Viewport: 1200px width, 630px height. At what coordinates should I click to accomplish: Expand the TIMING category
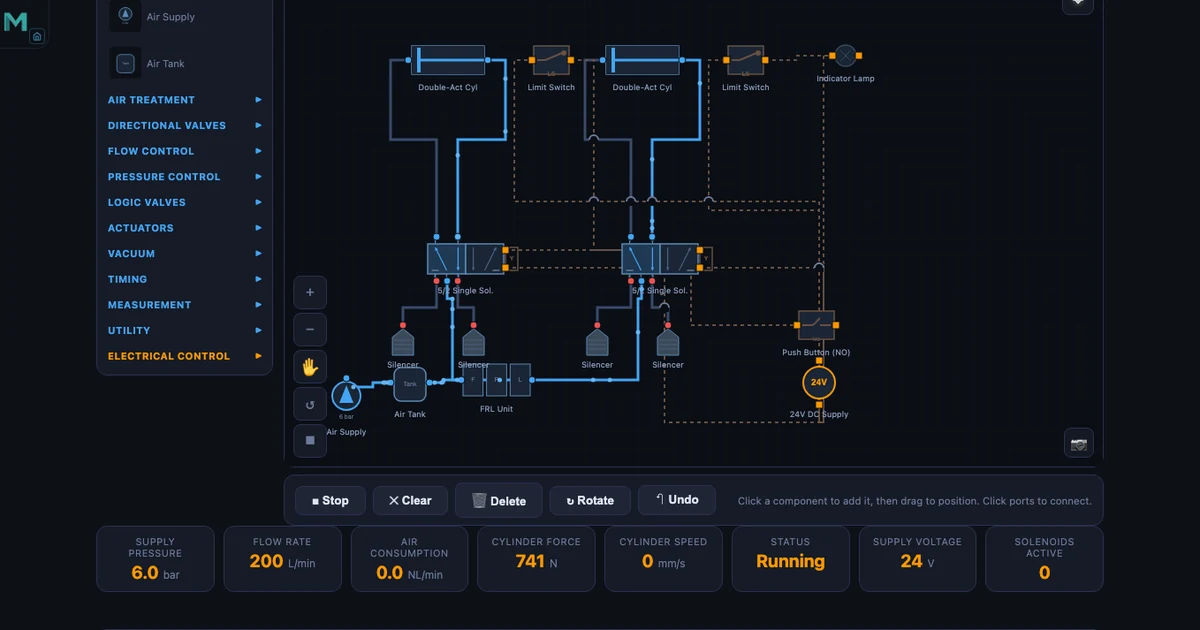(x=185, y=279)
